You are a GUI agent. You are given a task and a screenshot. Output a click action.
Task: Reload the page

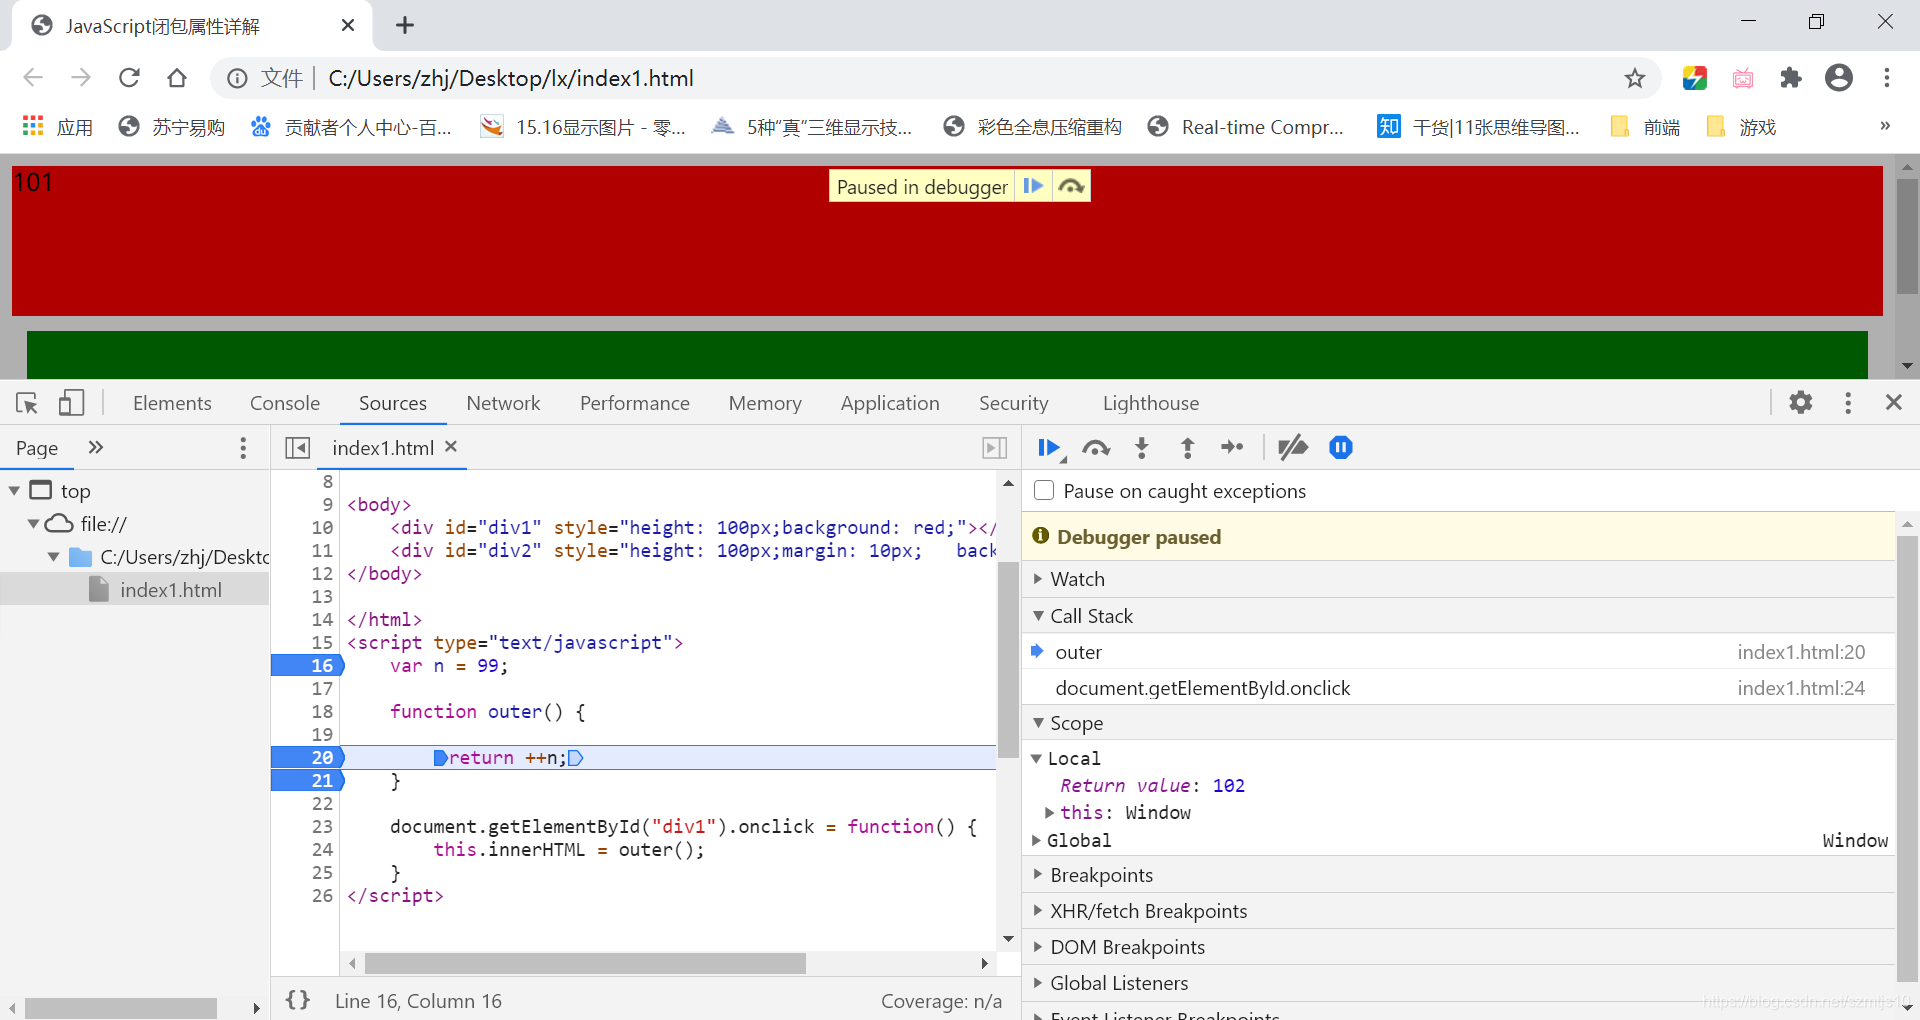(129, 78)
